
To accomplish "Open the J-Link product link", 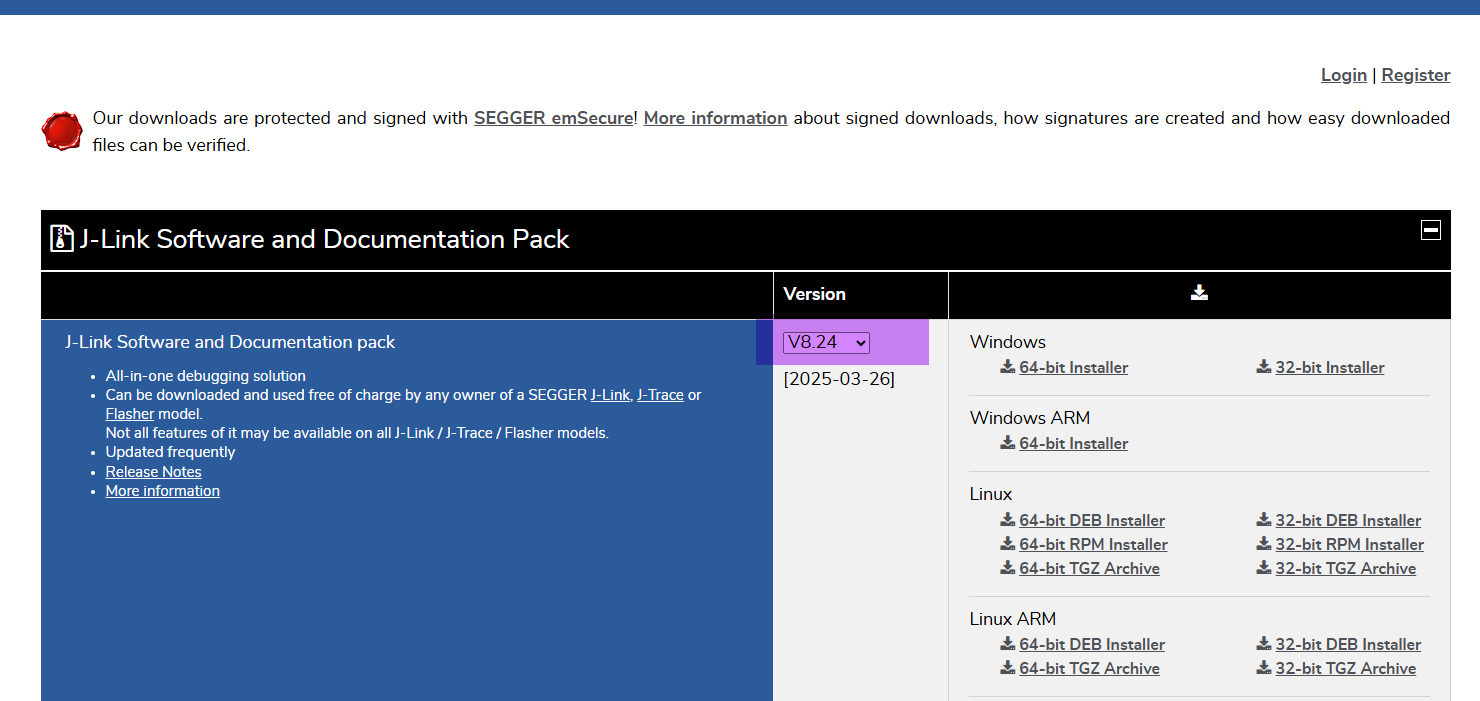I will point(610,394).
